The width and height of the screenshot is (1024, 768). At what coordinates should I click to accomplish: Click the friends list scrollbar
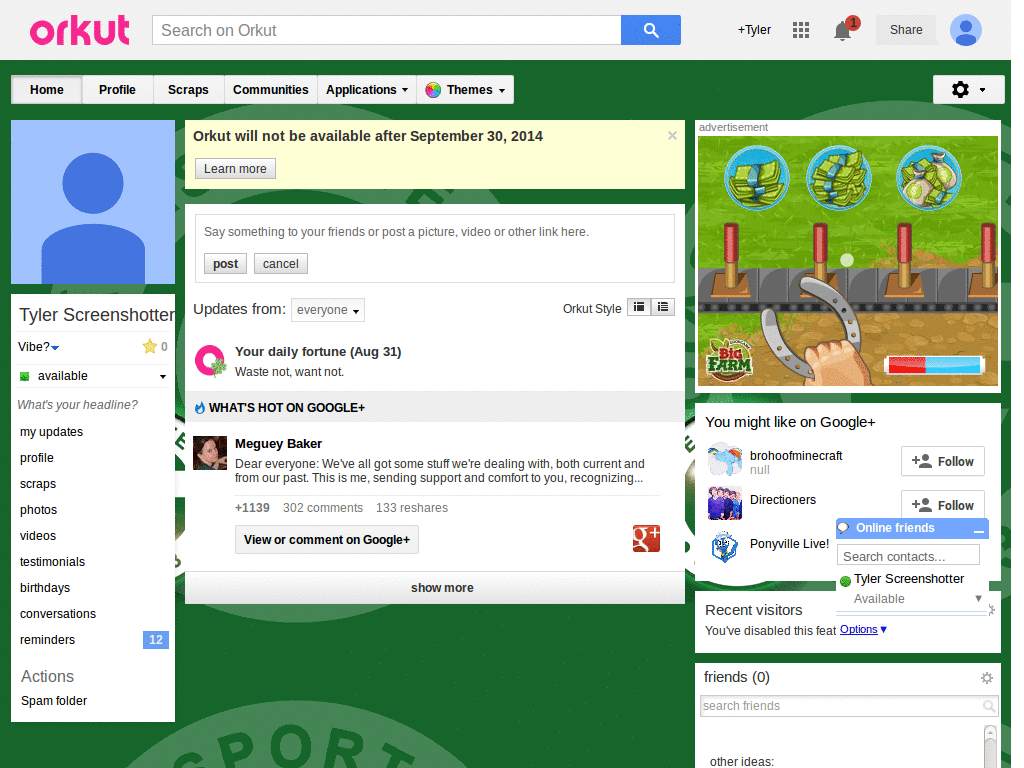(990, 746)
